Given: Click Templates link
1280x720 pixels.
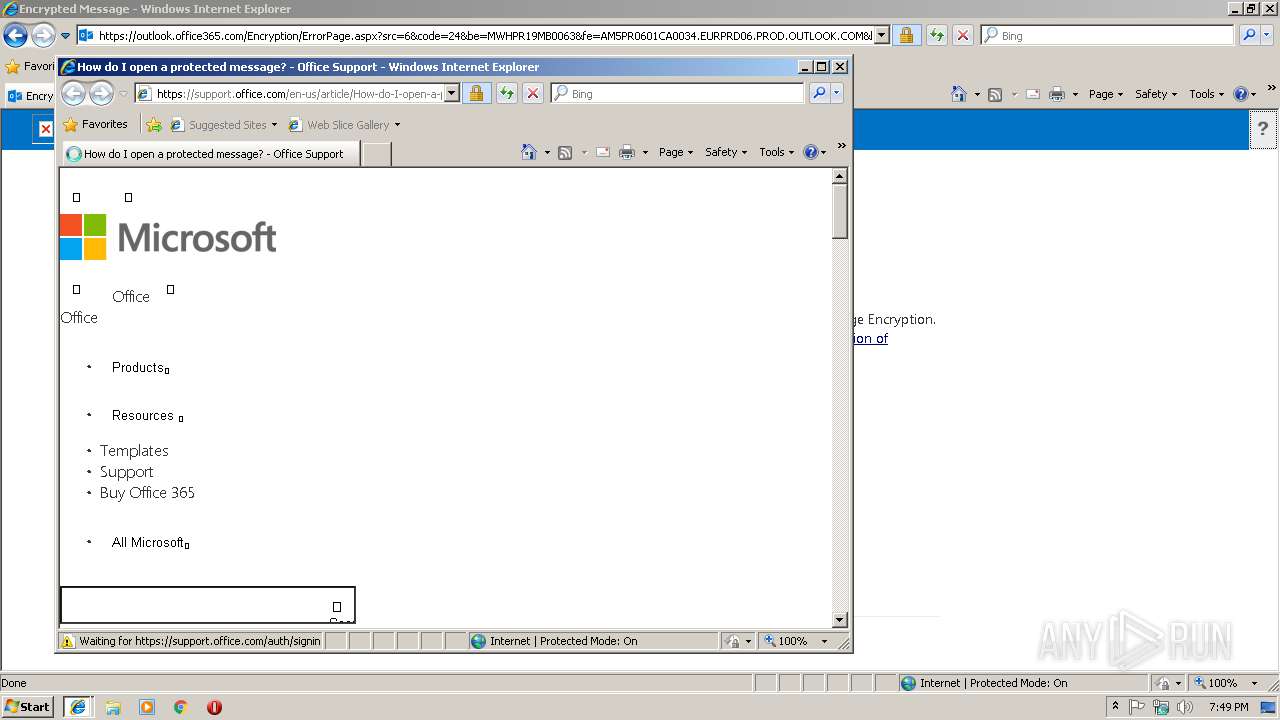Looking at the screenshot, I should [134, 451].
